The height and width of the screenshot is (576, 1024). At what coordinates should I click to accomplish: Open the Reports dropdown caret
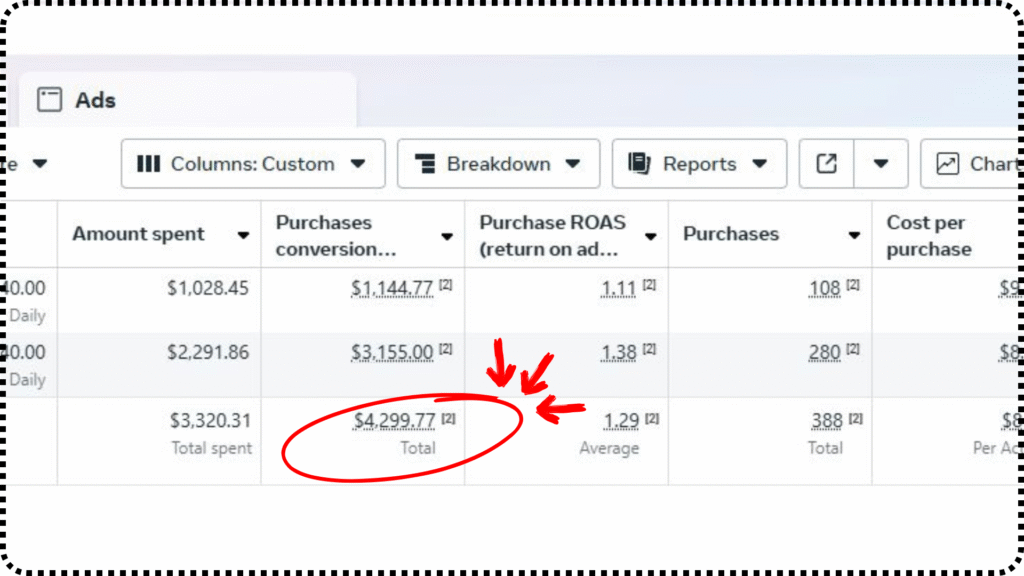tap(759, 164)
